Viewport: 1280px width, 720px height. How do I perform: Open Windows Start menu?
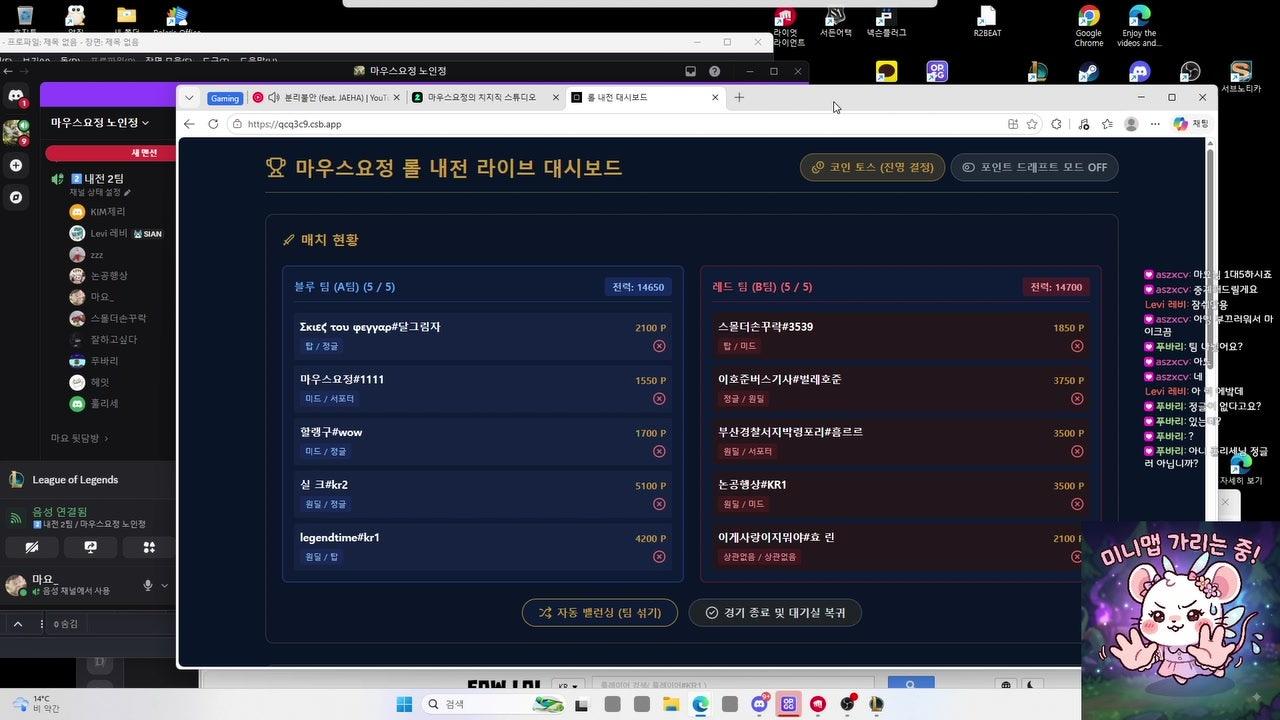(x=404, y=704)
